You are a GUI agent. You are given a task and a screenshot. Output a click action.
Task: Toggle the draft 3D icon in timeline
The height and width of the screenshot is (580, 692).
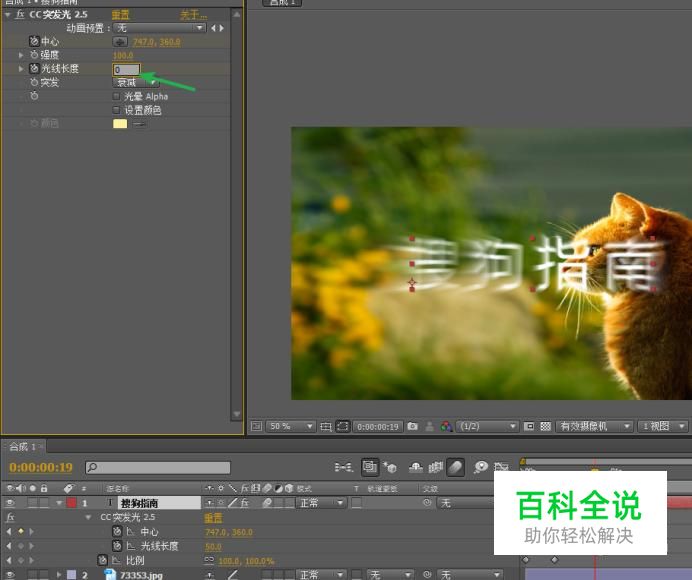coord(390,467)
